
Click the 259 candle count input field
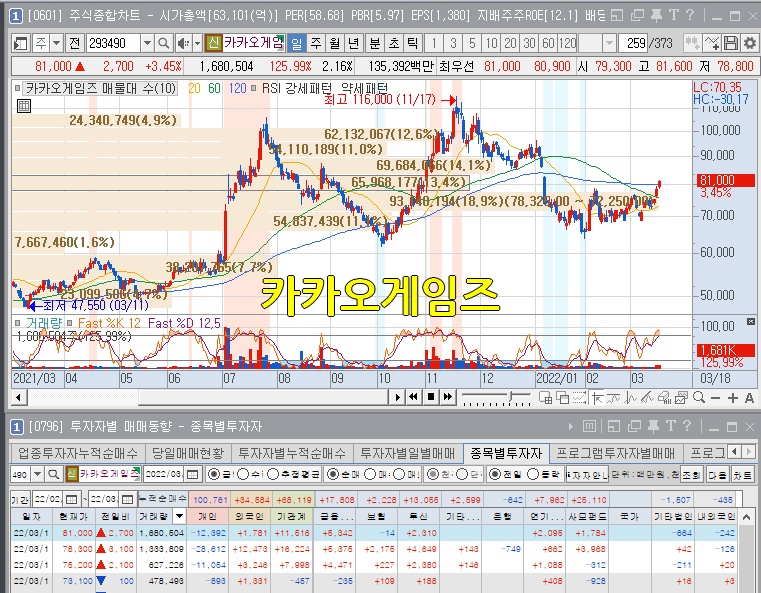pos(633,44)
